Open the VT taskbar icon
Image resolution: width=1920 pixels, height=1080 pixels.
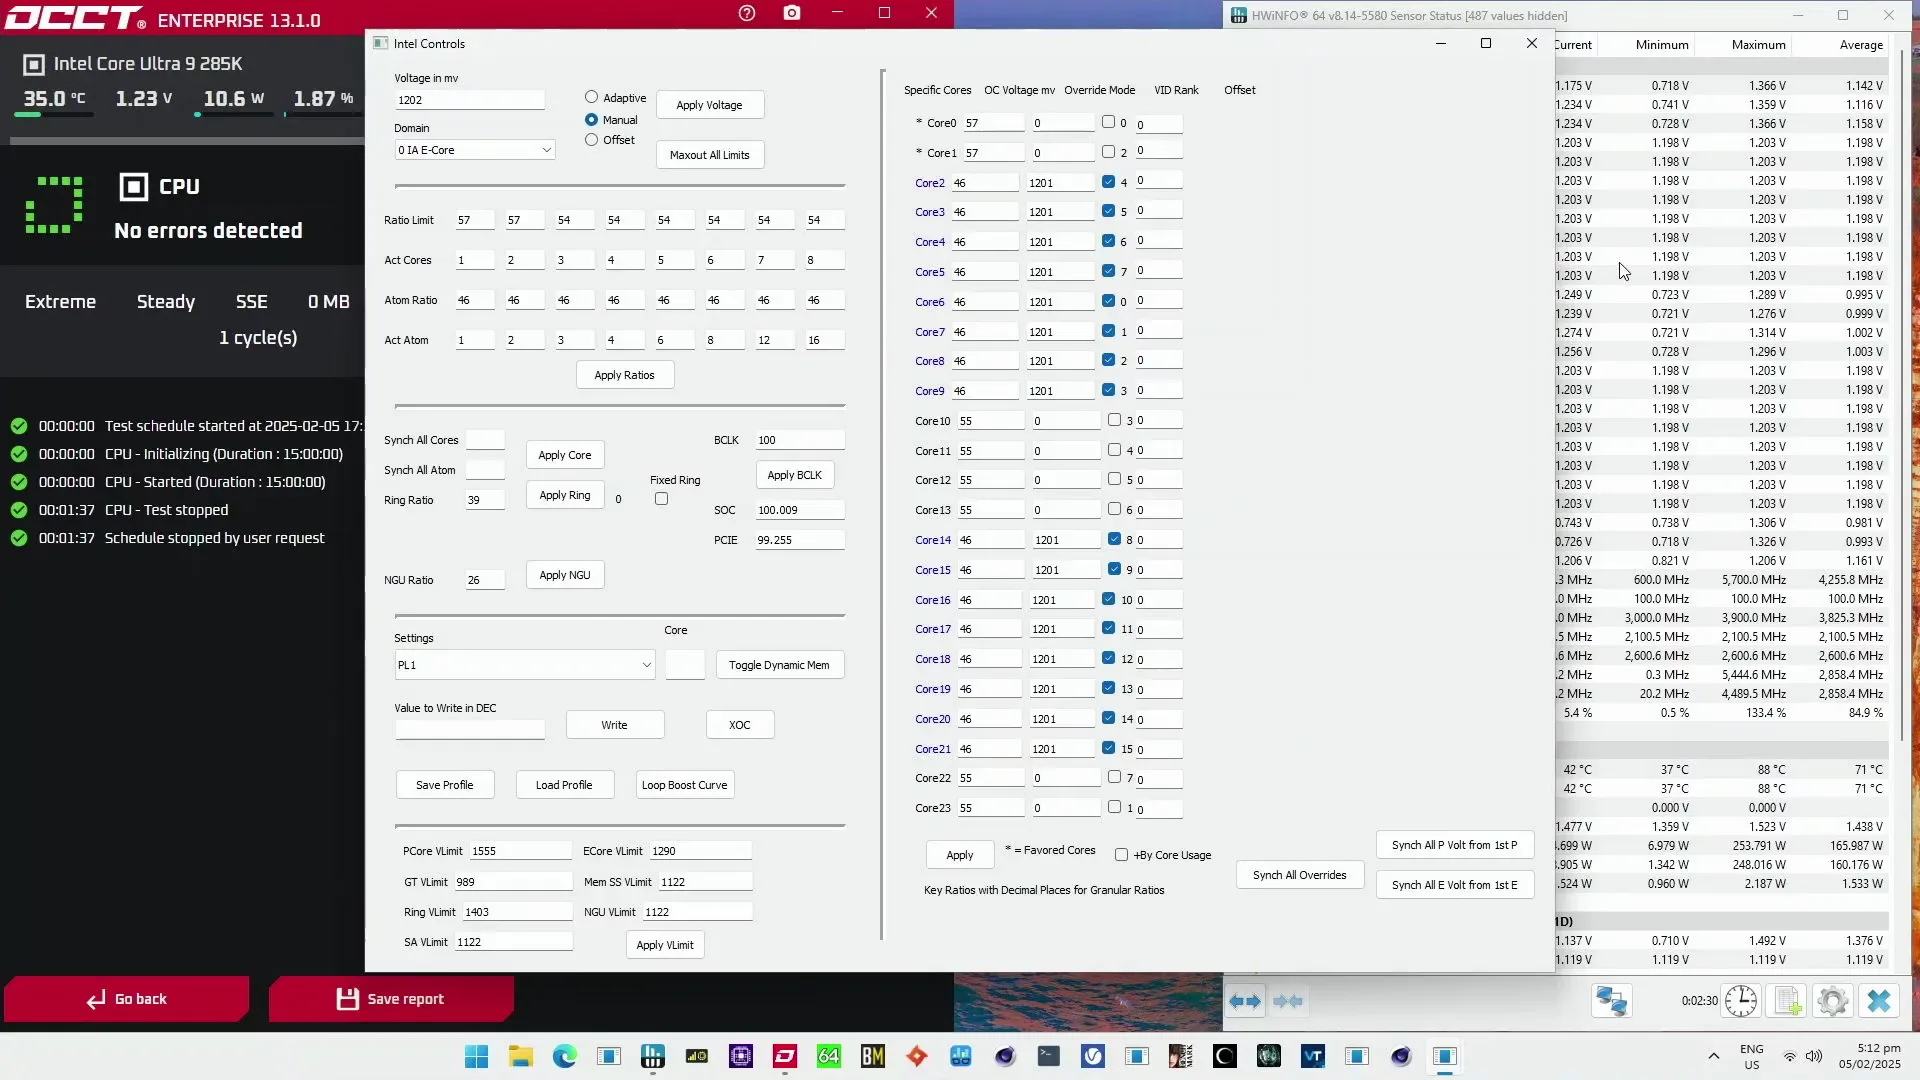[1313, 1056]
